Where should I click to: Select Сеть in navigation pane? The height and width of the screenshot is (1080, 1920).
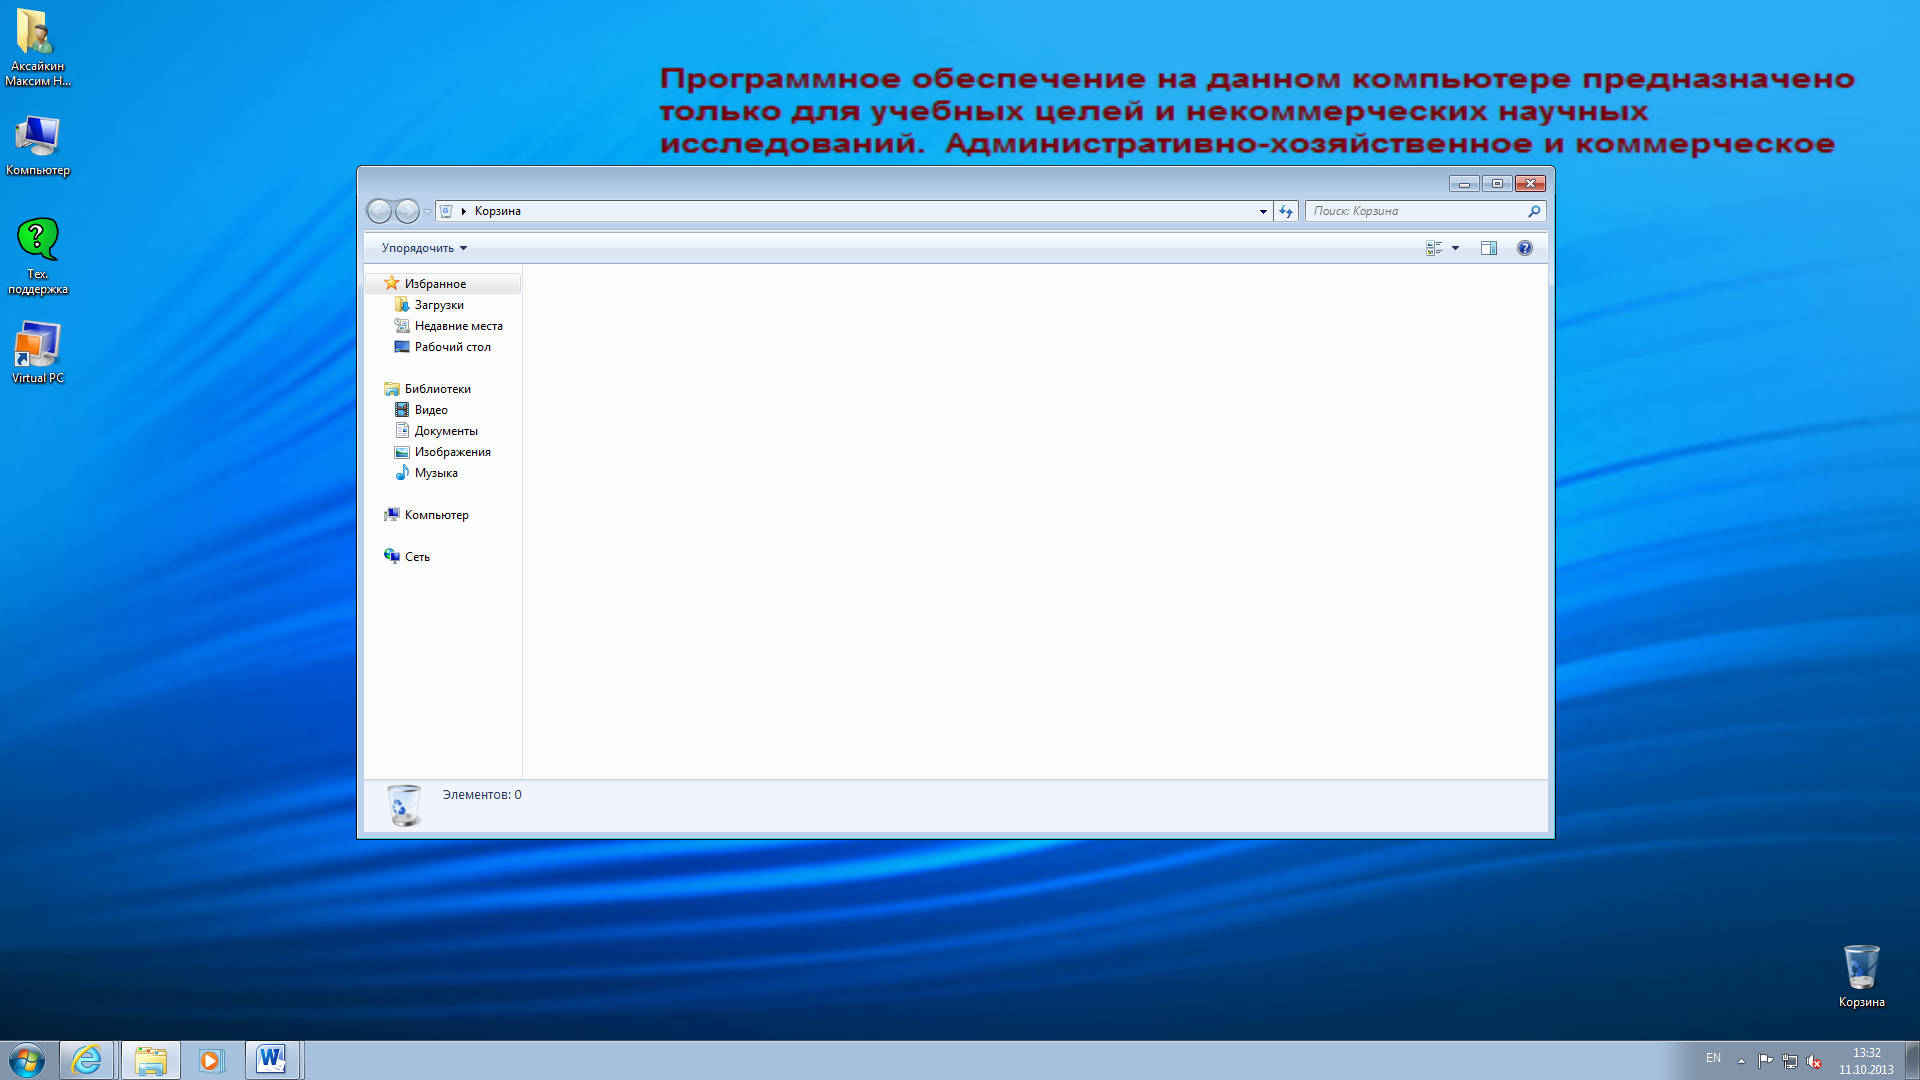point(417,557)
